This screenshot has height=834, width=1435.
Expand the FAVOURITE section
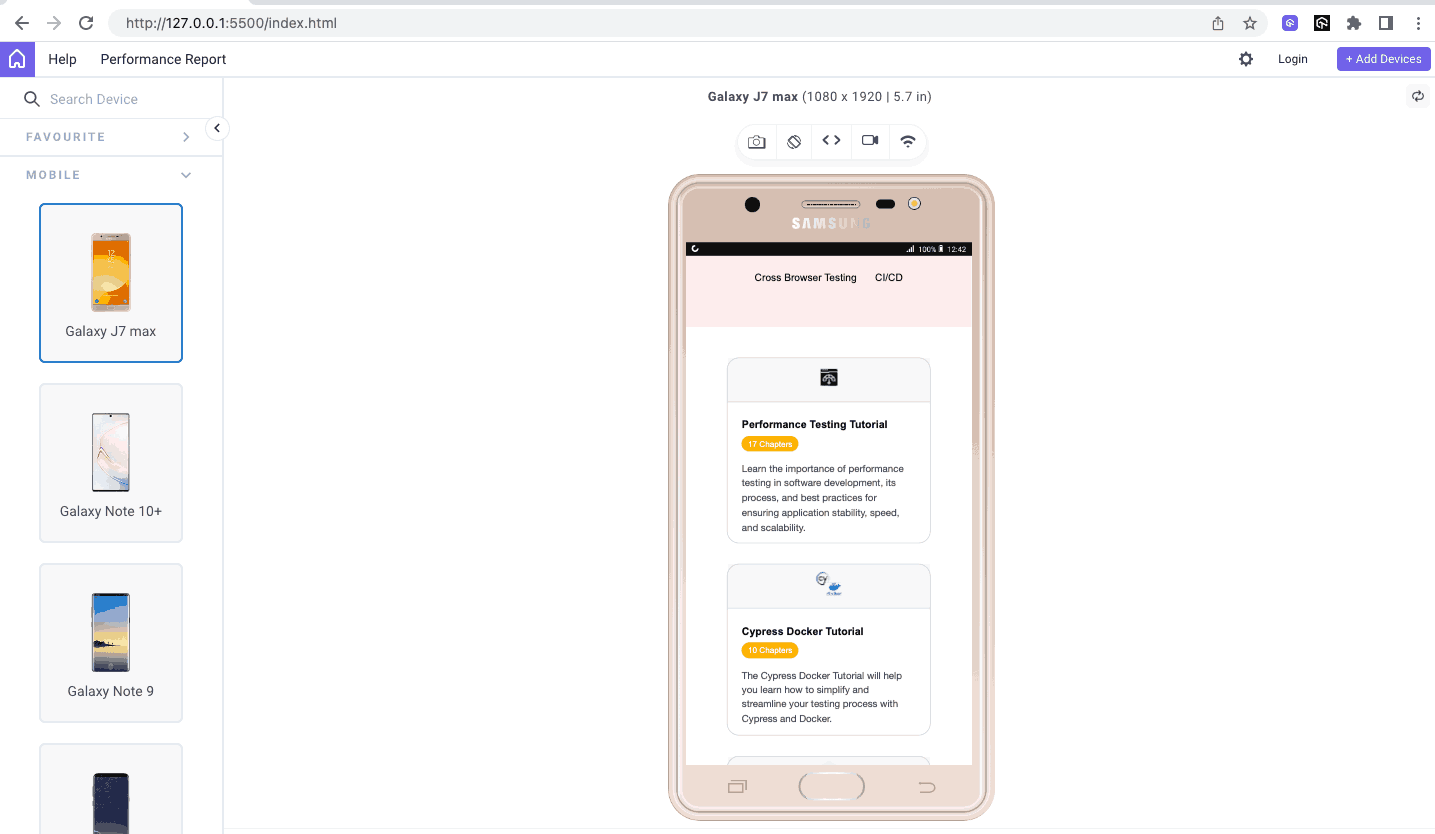point(186,136)
